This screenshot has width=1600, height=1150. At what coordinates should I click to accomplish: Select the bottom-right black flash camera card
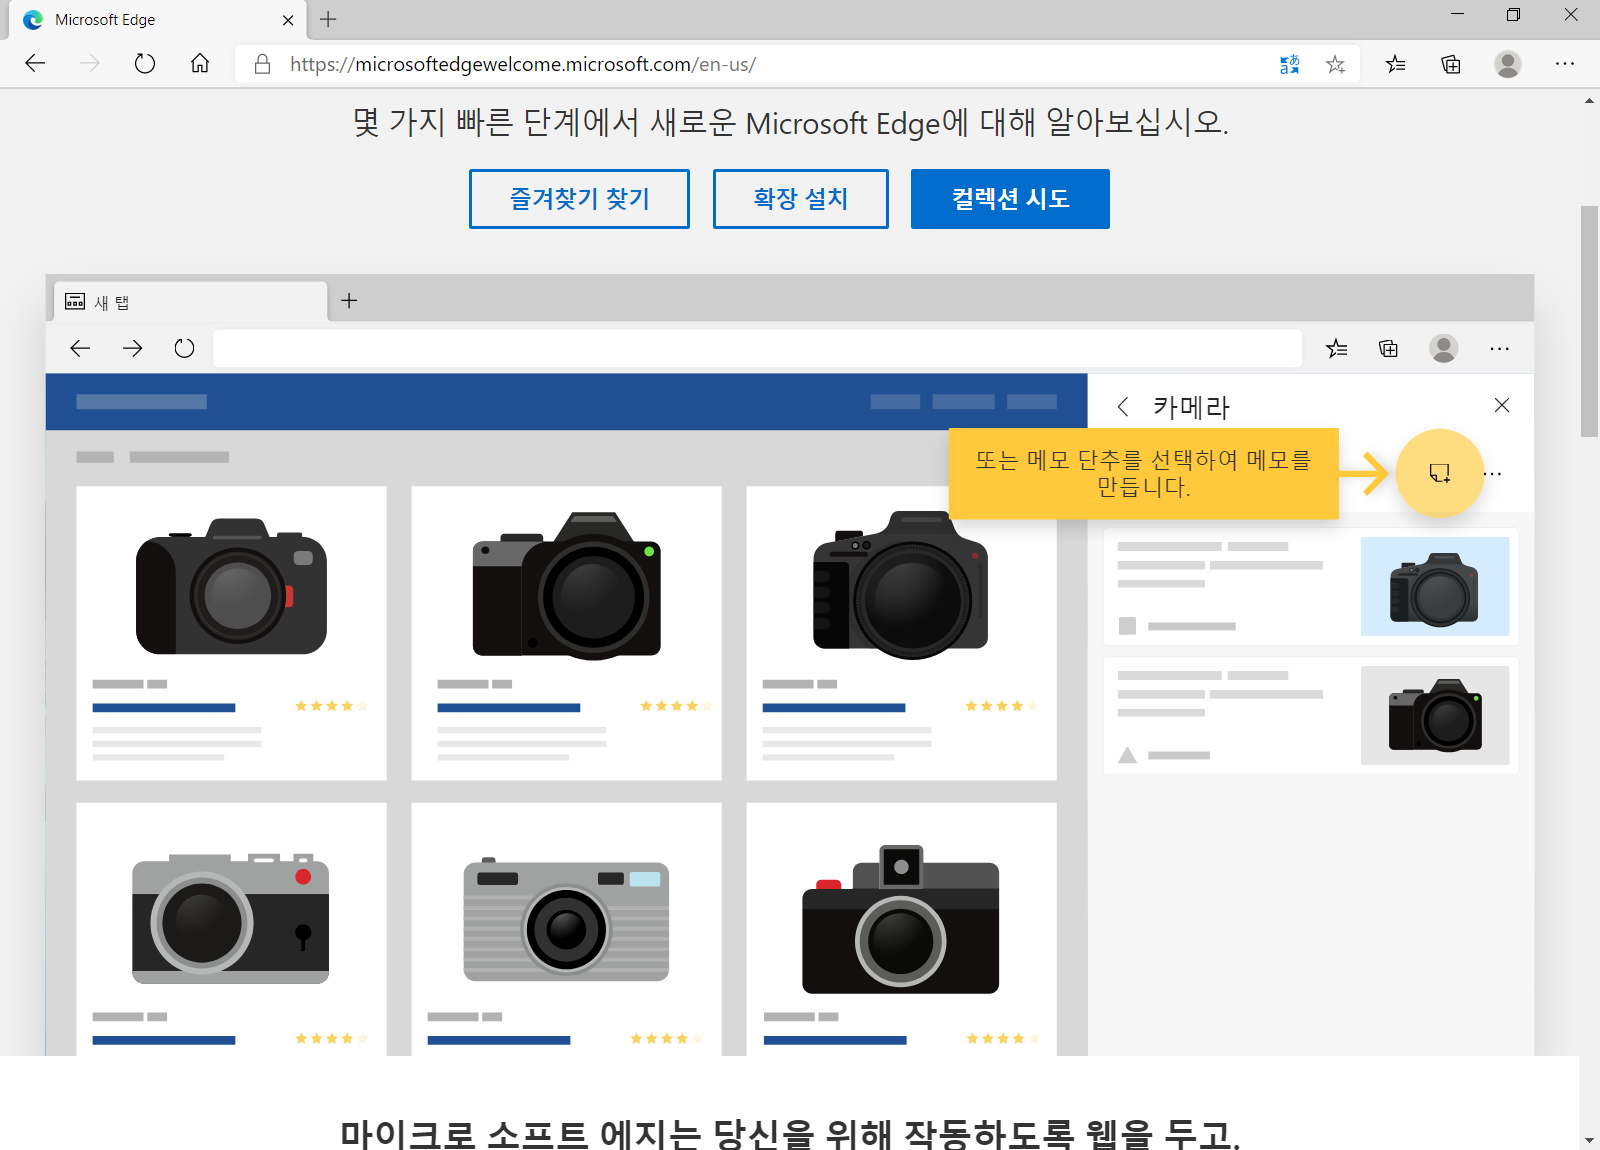[x=901, y=929]
